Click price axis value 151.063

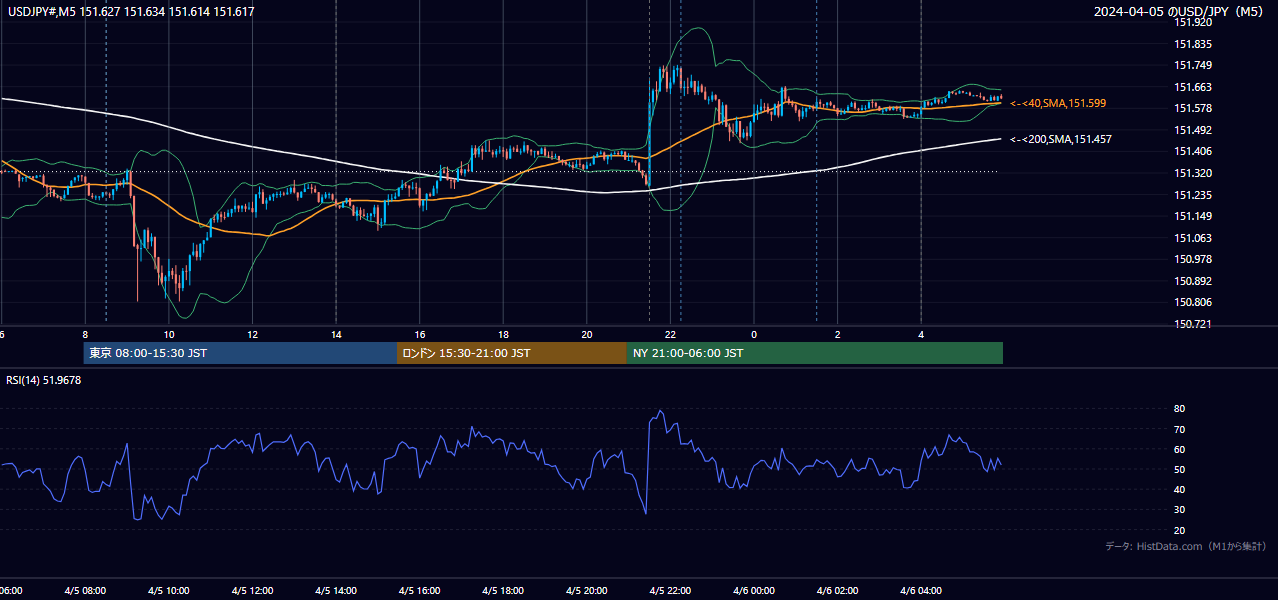coord(1193,238)
